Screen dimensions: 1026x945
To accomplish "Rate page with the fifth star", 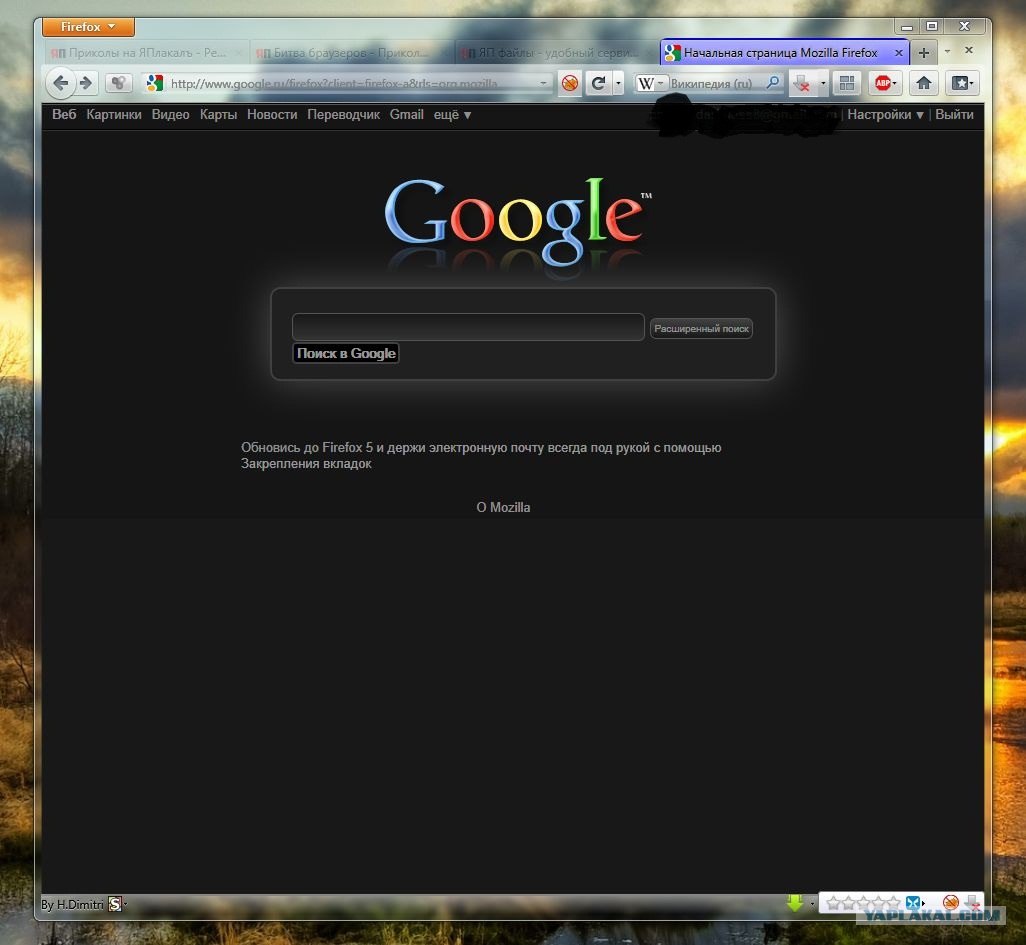I will pos(893,904).
